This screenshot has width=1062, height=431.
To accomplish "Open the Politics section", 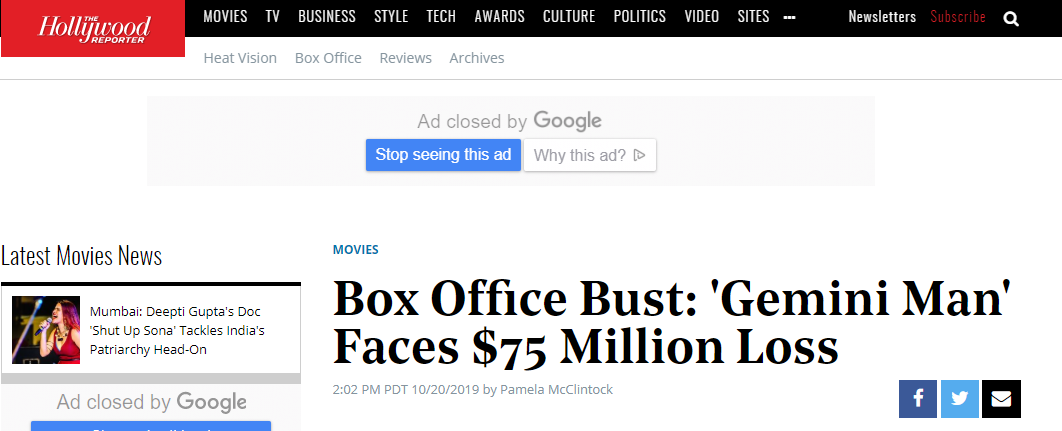I will (640, 16).
